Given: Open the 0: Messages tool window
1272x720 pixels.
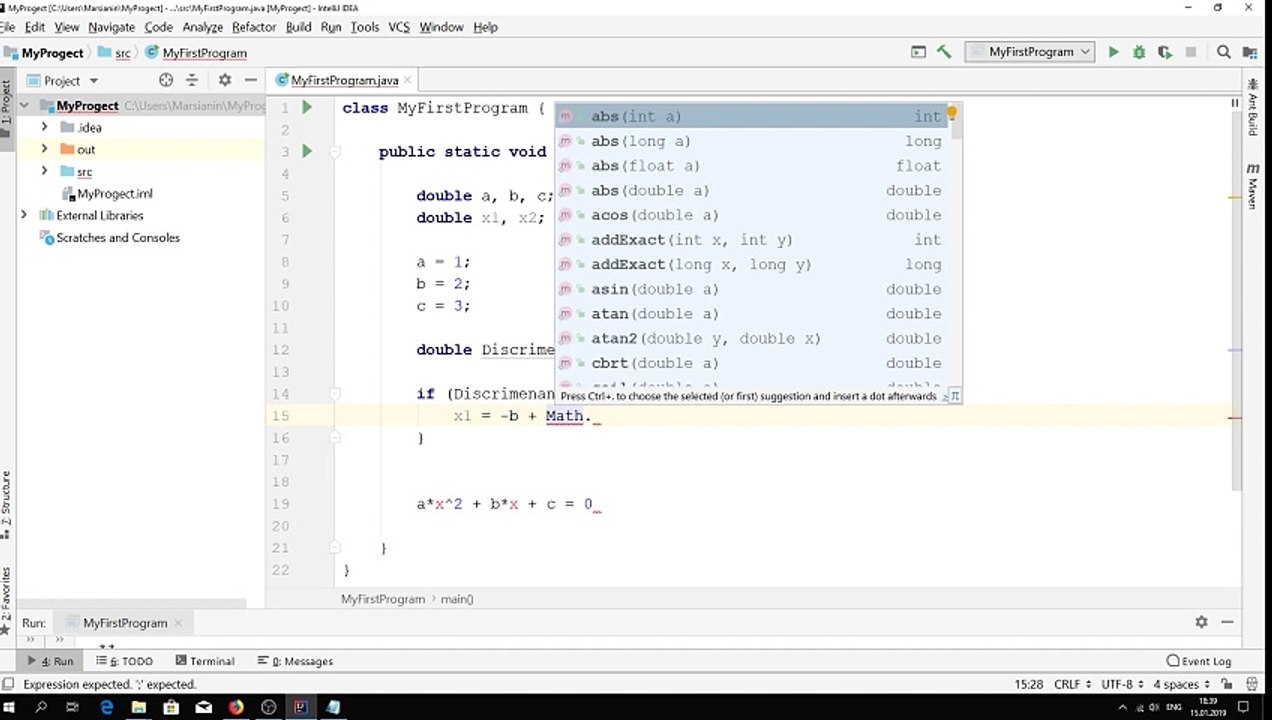Looking at the screenshot, I should pyautogui.click(x=295, y=661).
